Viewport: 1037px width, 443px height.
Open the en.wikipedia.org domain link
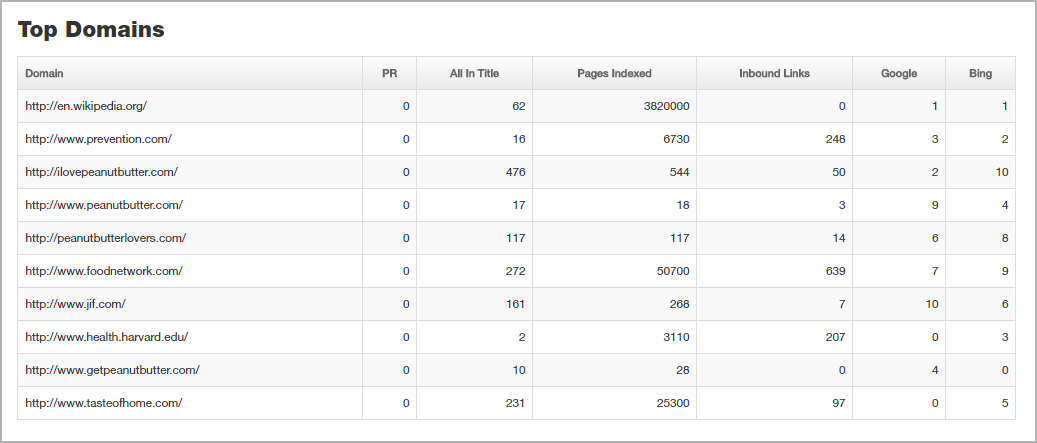pos(86,106)
